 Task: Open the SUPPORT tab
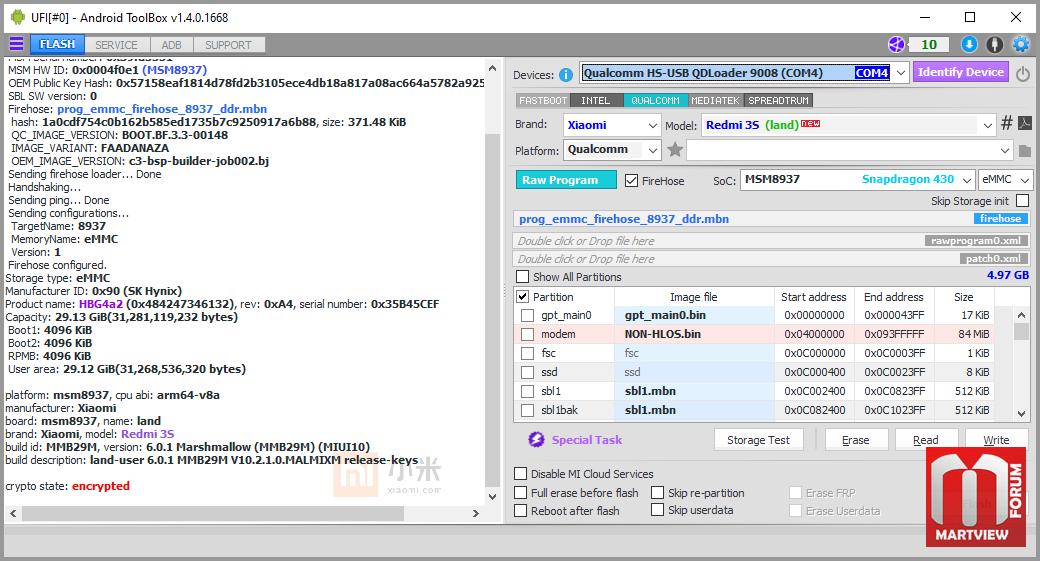pyautogui.click(x=228, y=45)
